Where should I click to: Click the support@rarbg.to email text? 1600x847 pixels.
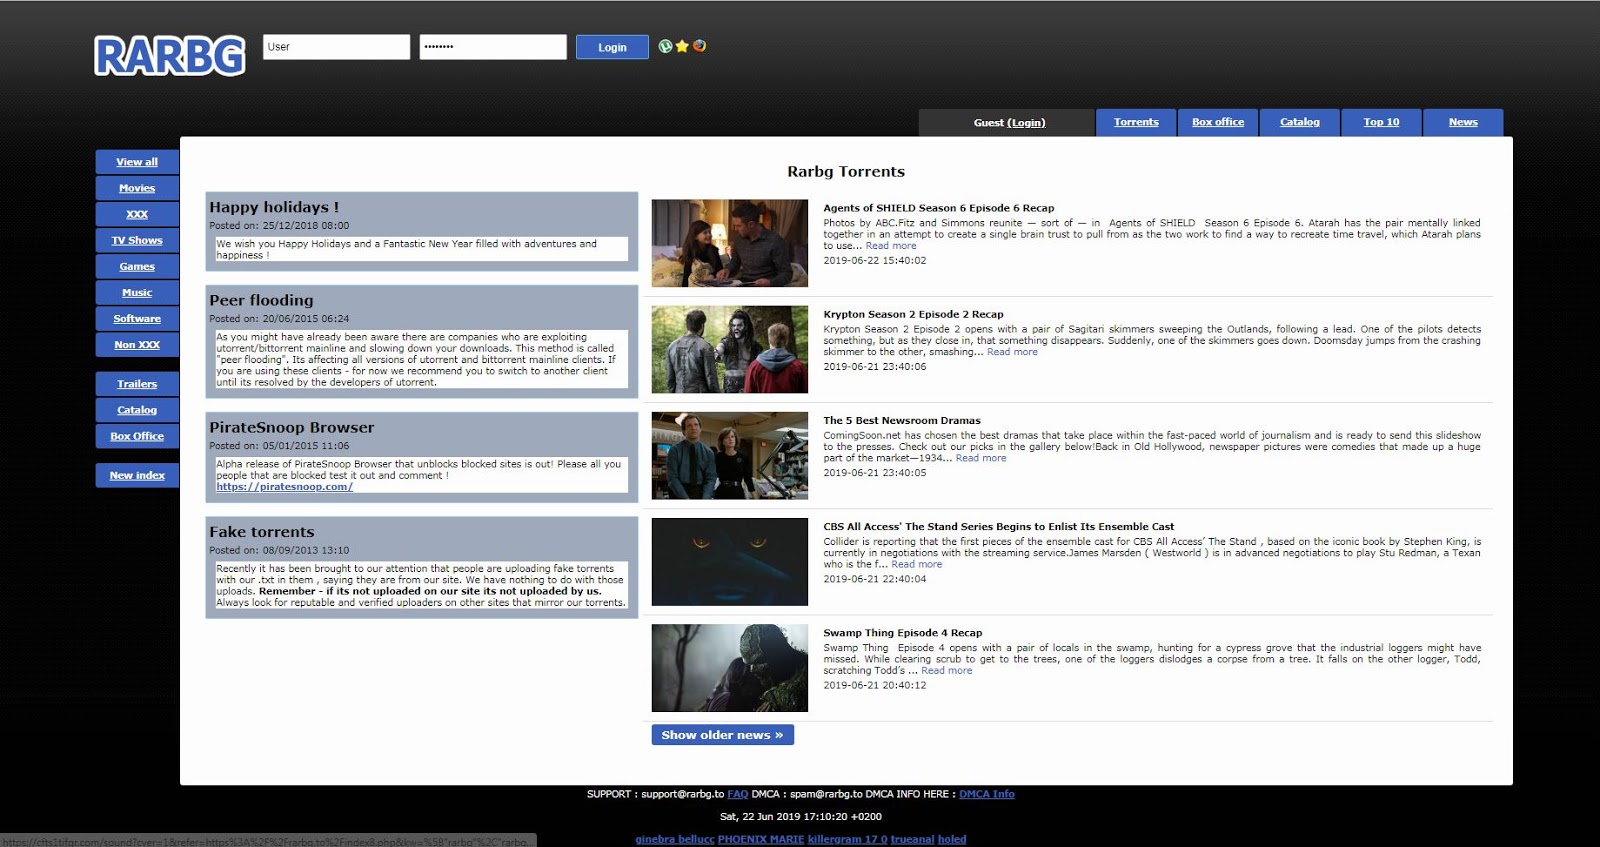pyautogui.click(x=683, y=794)
